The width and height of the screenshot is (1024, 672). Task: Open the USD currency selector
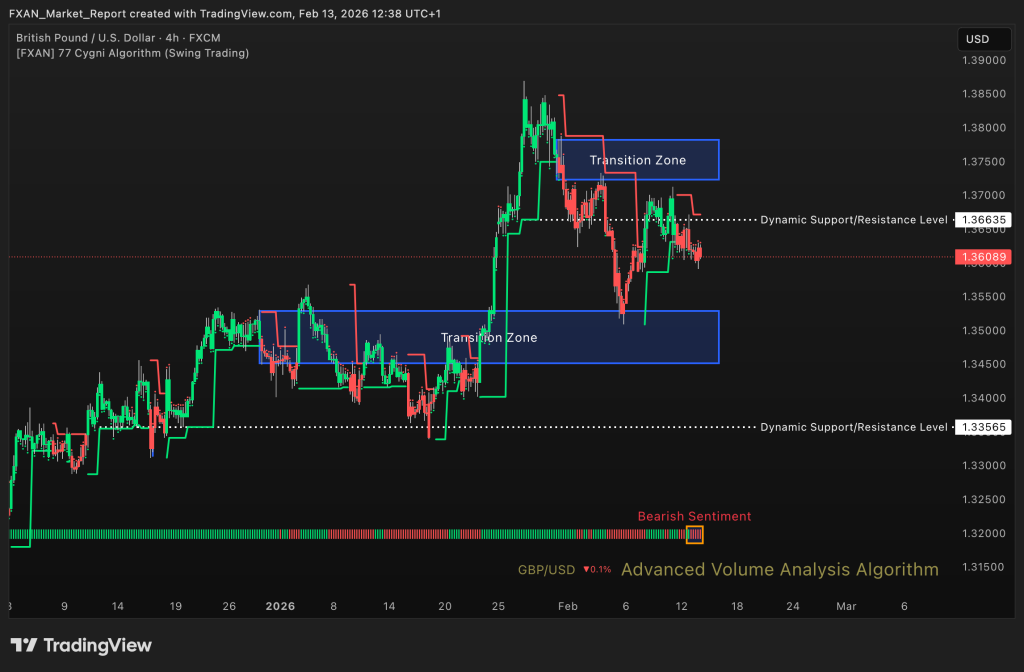(x=976, y=39)
